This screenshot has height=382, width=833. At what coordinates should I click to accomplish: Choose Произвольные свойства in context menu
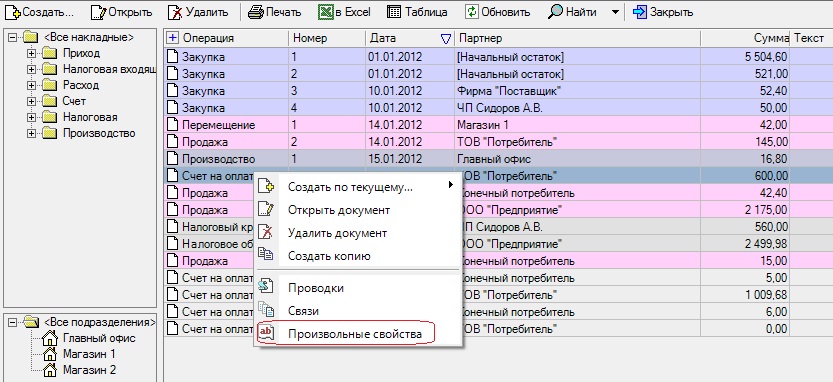(357, 334)
